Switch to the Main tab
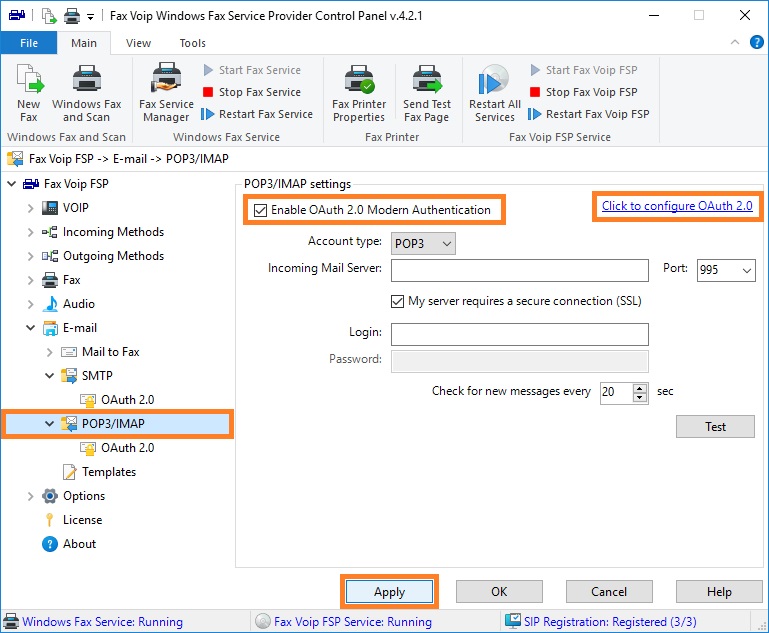The height and width of the screenshot is (633, 769). click(x=84, y=43)
